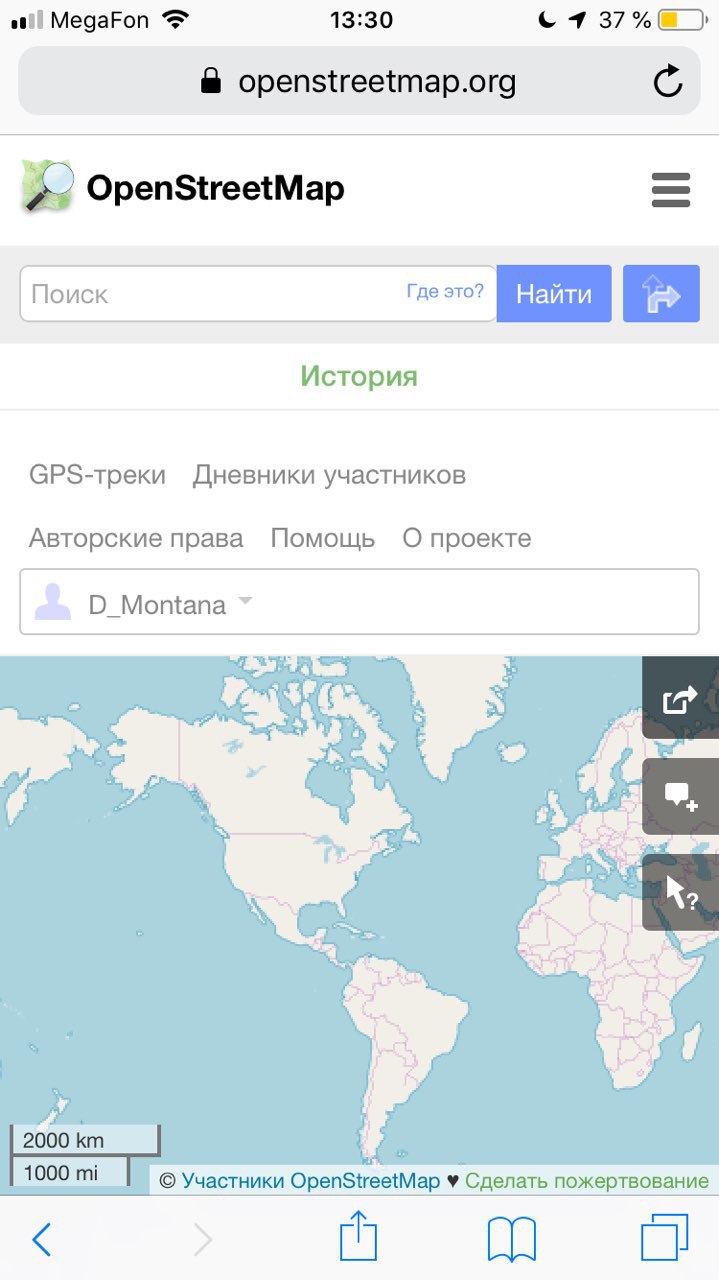Open the Safari share sheet
This screenshot has width=719, height=1280.
[358, 1237]
